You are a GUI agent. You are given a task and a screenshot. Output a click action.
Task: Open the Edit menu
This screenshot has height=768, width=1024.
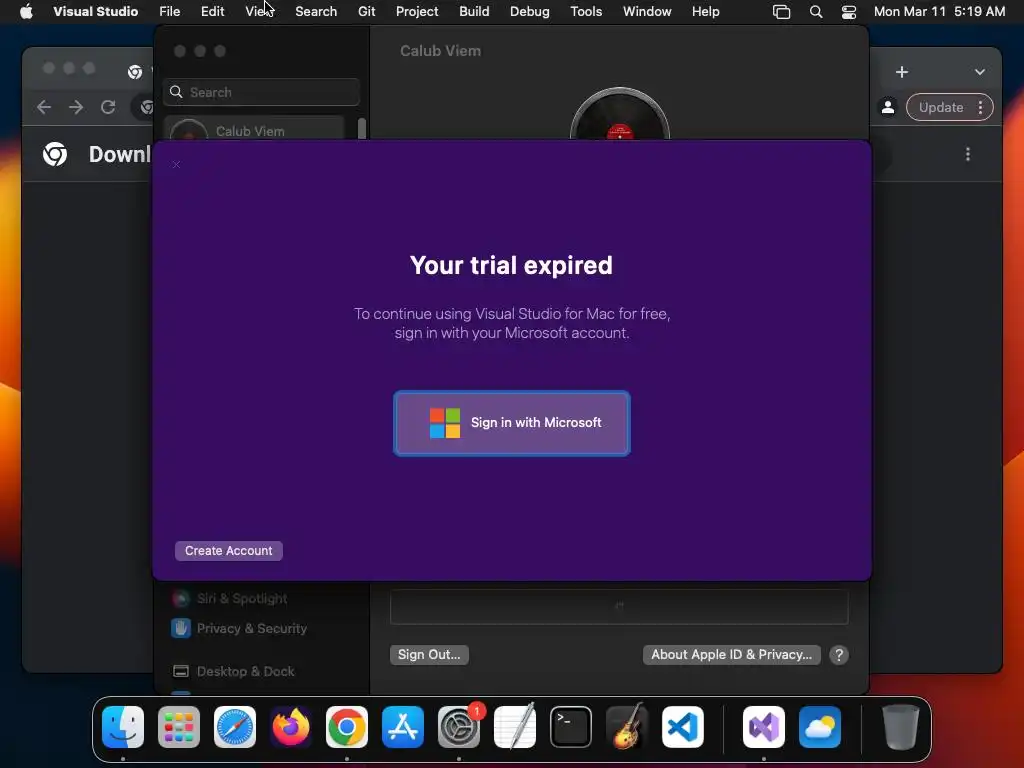point(212,11)
